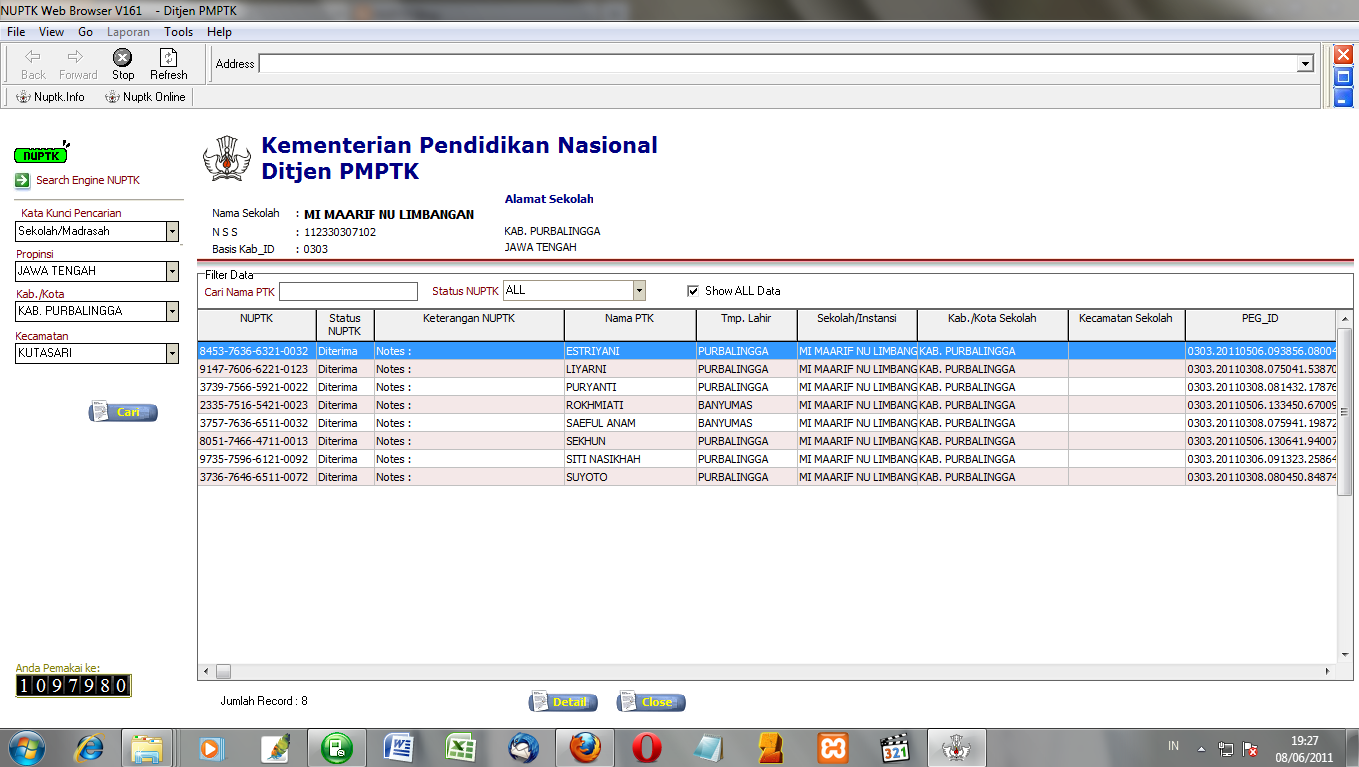The height and width of the screenshot is (767, 1359).
Task: Open the Go menu
Action: (85, 32)
